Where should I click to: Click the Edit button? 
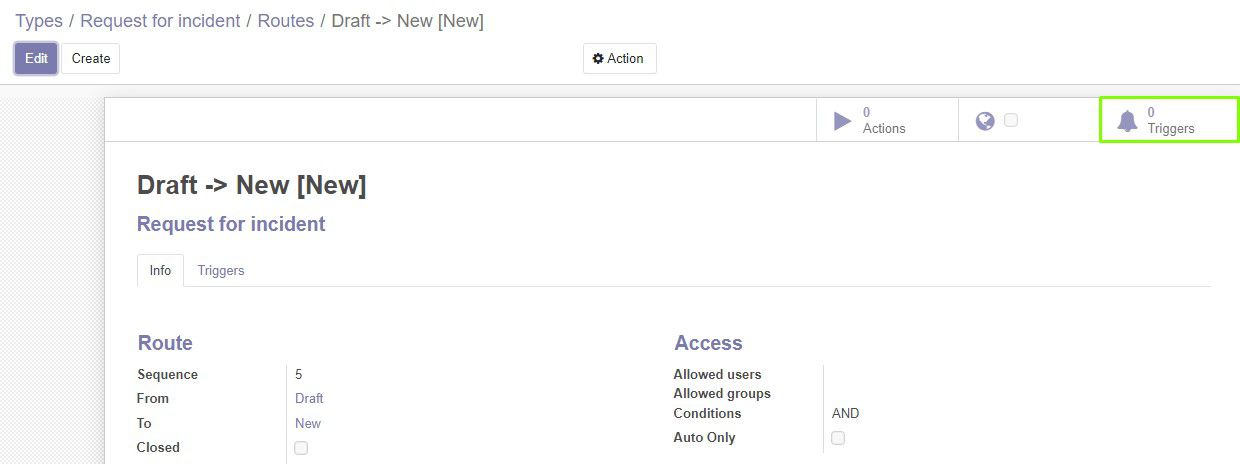[36, 58]
